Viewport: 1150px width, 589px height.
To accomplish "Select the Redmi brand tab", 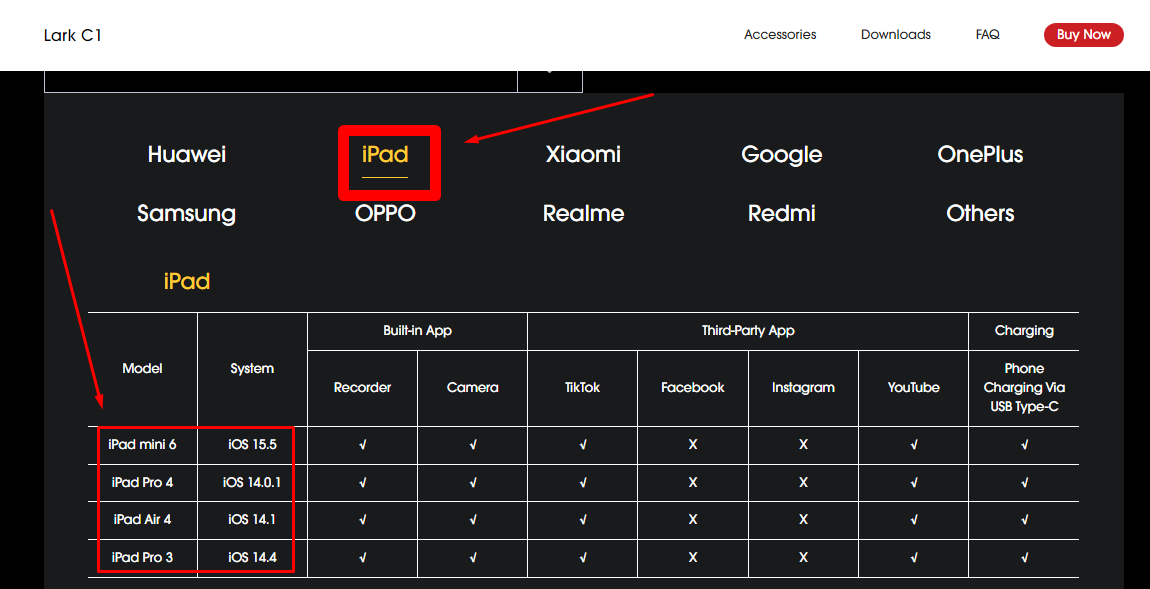I will (x=781, y=213).
